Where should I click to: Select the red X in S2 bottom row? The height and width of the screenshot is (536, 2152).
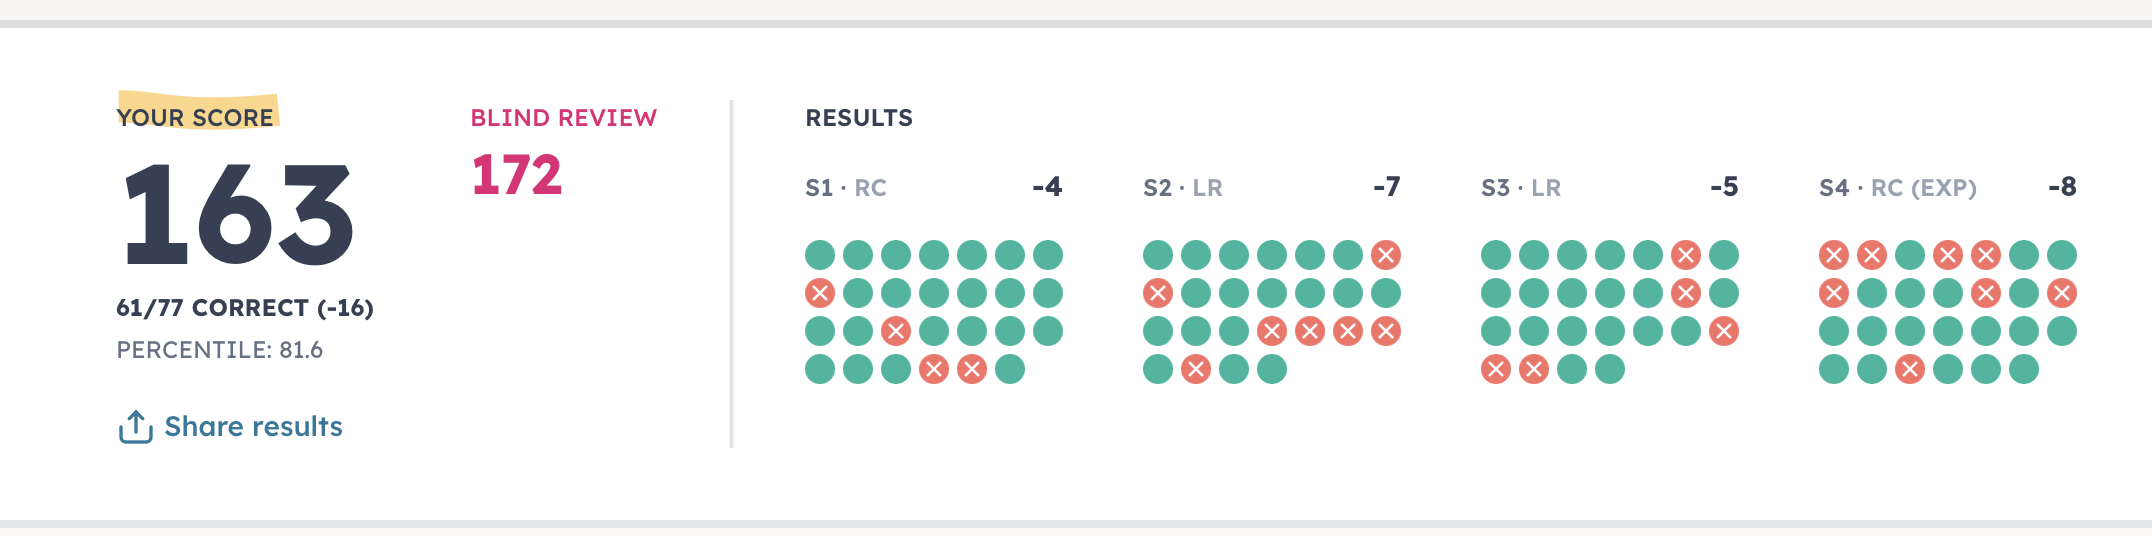click(1196, 369)
